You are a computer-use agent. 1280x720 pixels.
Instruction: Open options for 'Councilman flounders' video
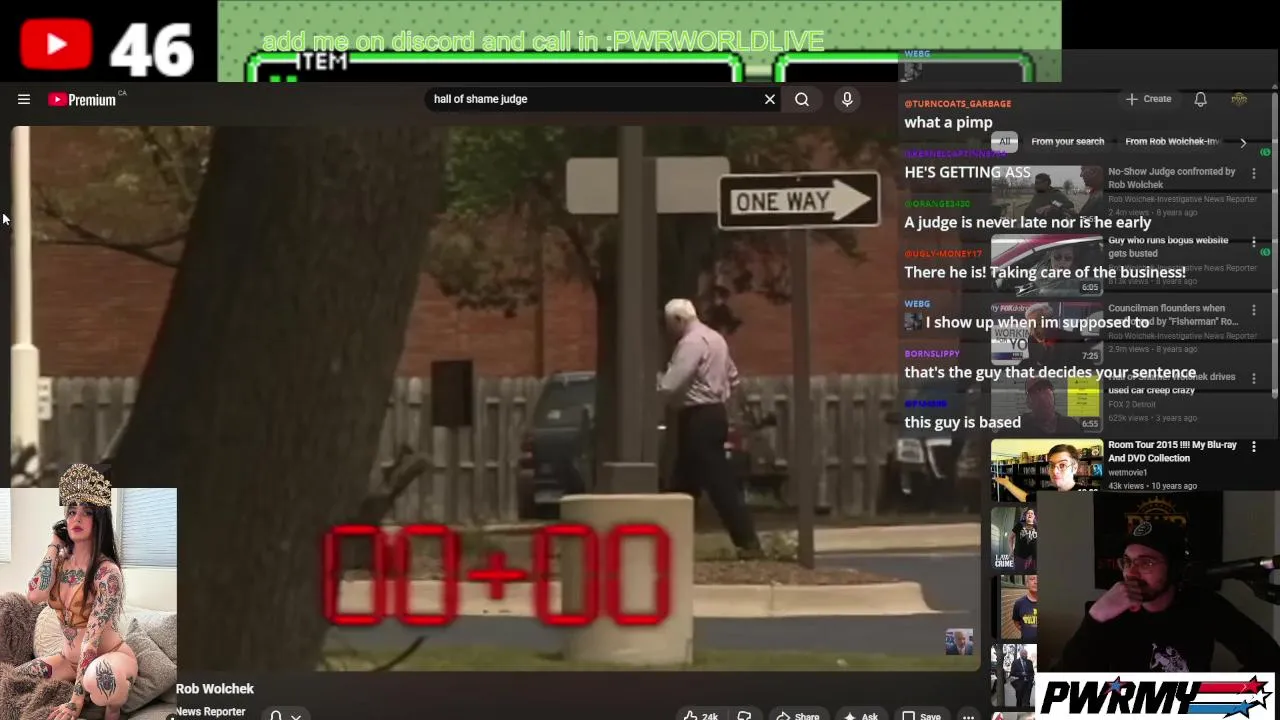[x=1254, y=310]
